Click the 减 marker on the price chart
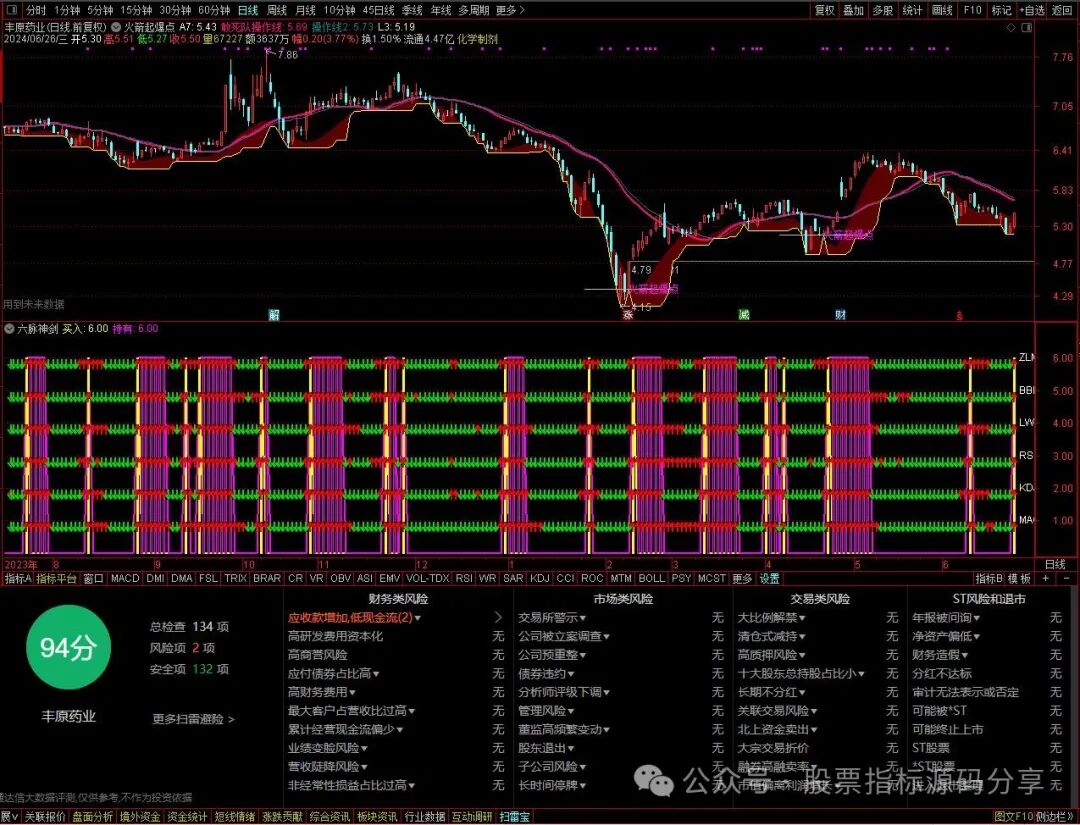 point(744,315)
